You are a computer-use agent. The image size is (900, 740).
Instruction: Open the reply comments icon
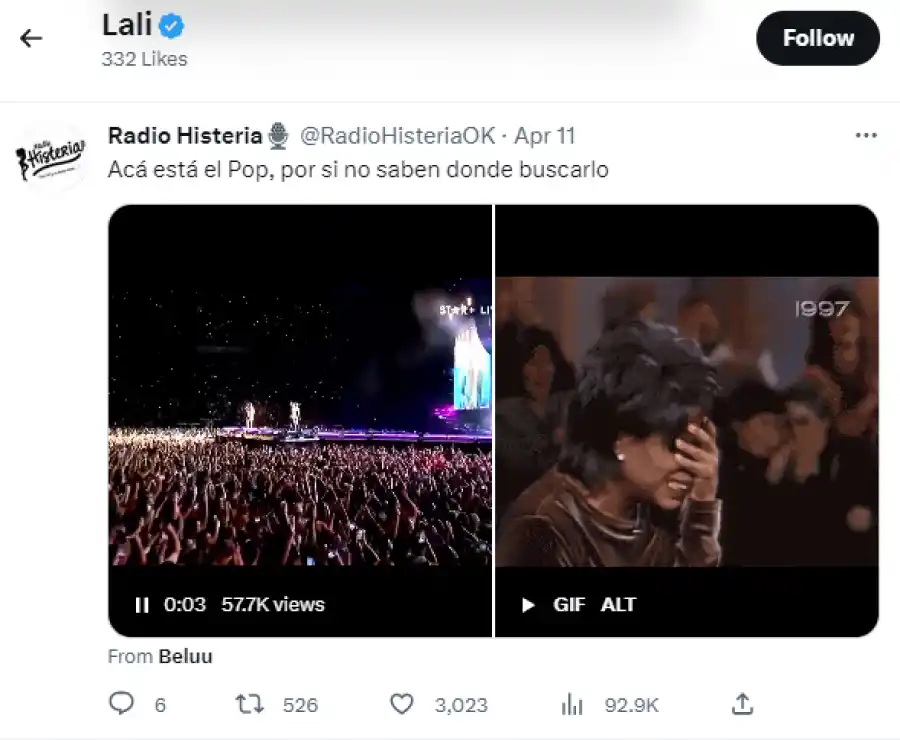[x=122, y=704]
